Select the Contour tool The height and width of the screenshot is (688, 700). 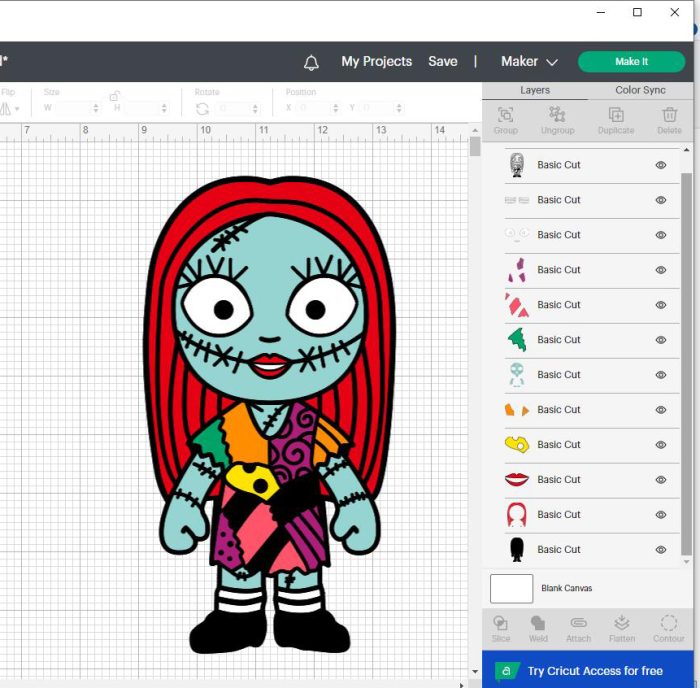pyautogui.click(x=668, y=623)
